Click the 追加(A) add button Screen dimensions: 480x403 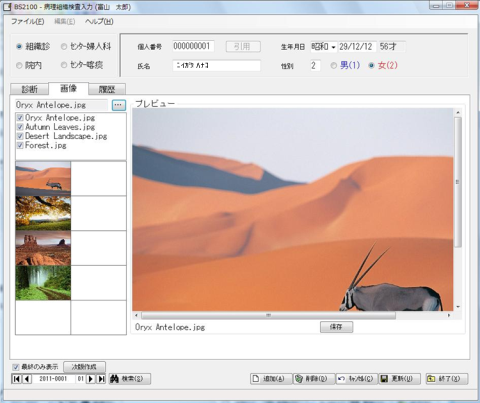(271, 379)
